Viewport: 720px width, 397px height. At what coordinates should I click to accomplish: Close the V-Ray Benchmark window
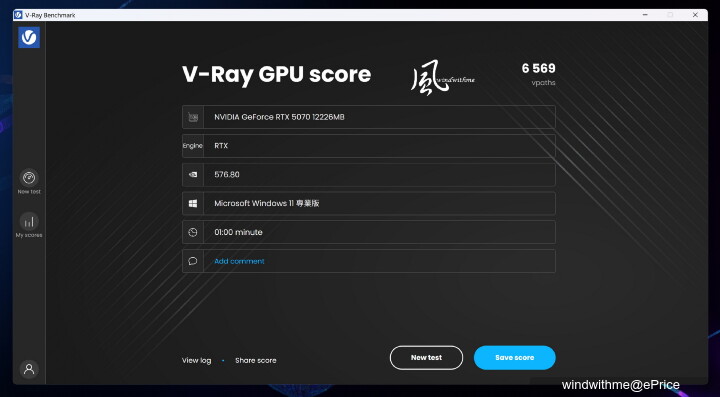[695, 15]
